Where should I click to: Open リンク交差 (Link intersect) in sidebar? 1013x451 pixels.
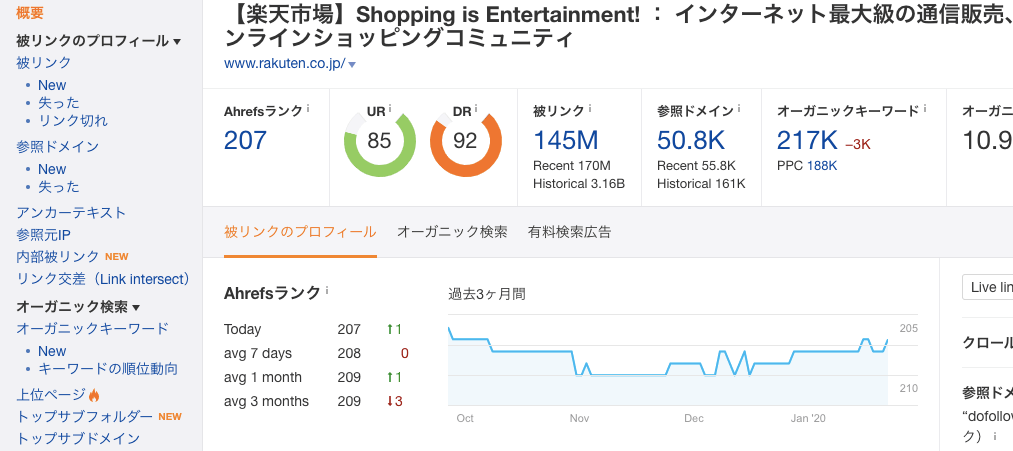[x=102, y=278]
